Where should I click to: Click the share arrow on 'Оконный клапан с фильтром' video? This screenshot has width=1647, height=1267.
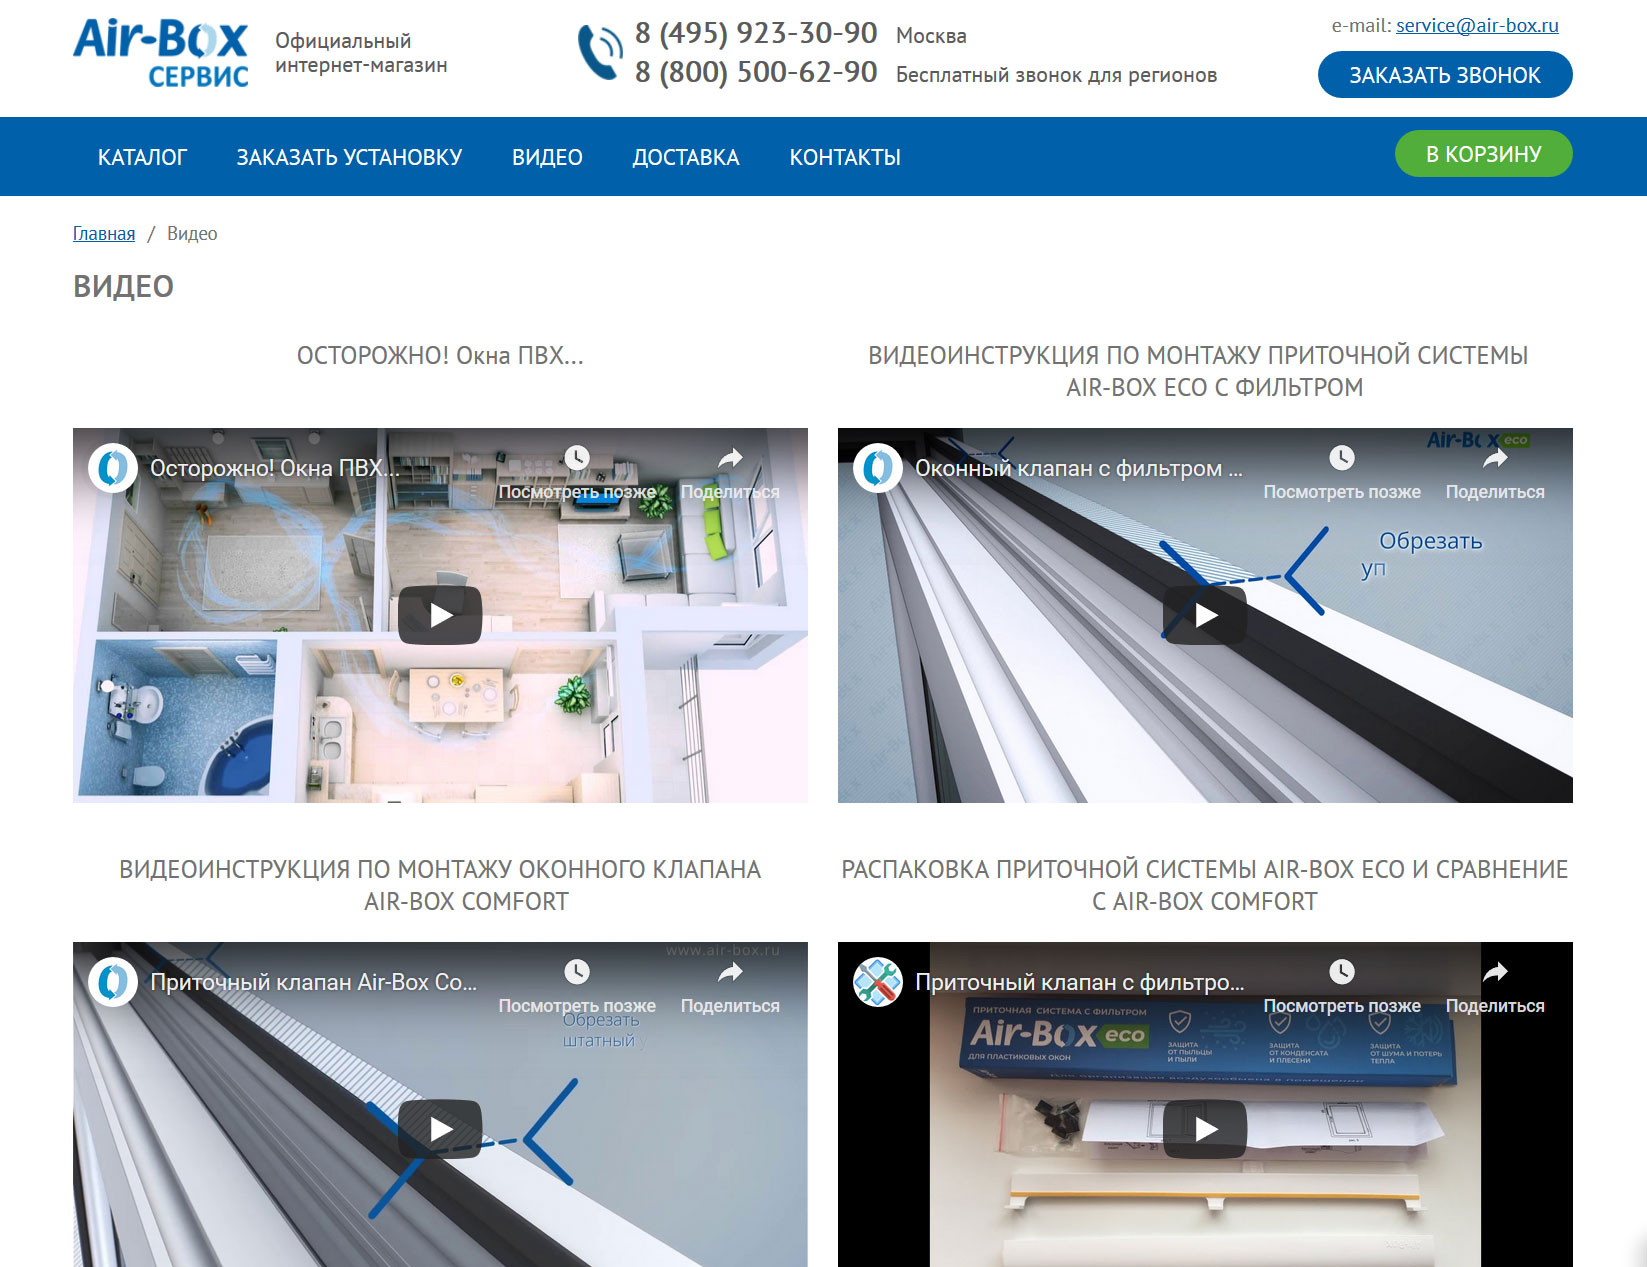[x=1496, y=458]
